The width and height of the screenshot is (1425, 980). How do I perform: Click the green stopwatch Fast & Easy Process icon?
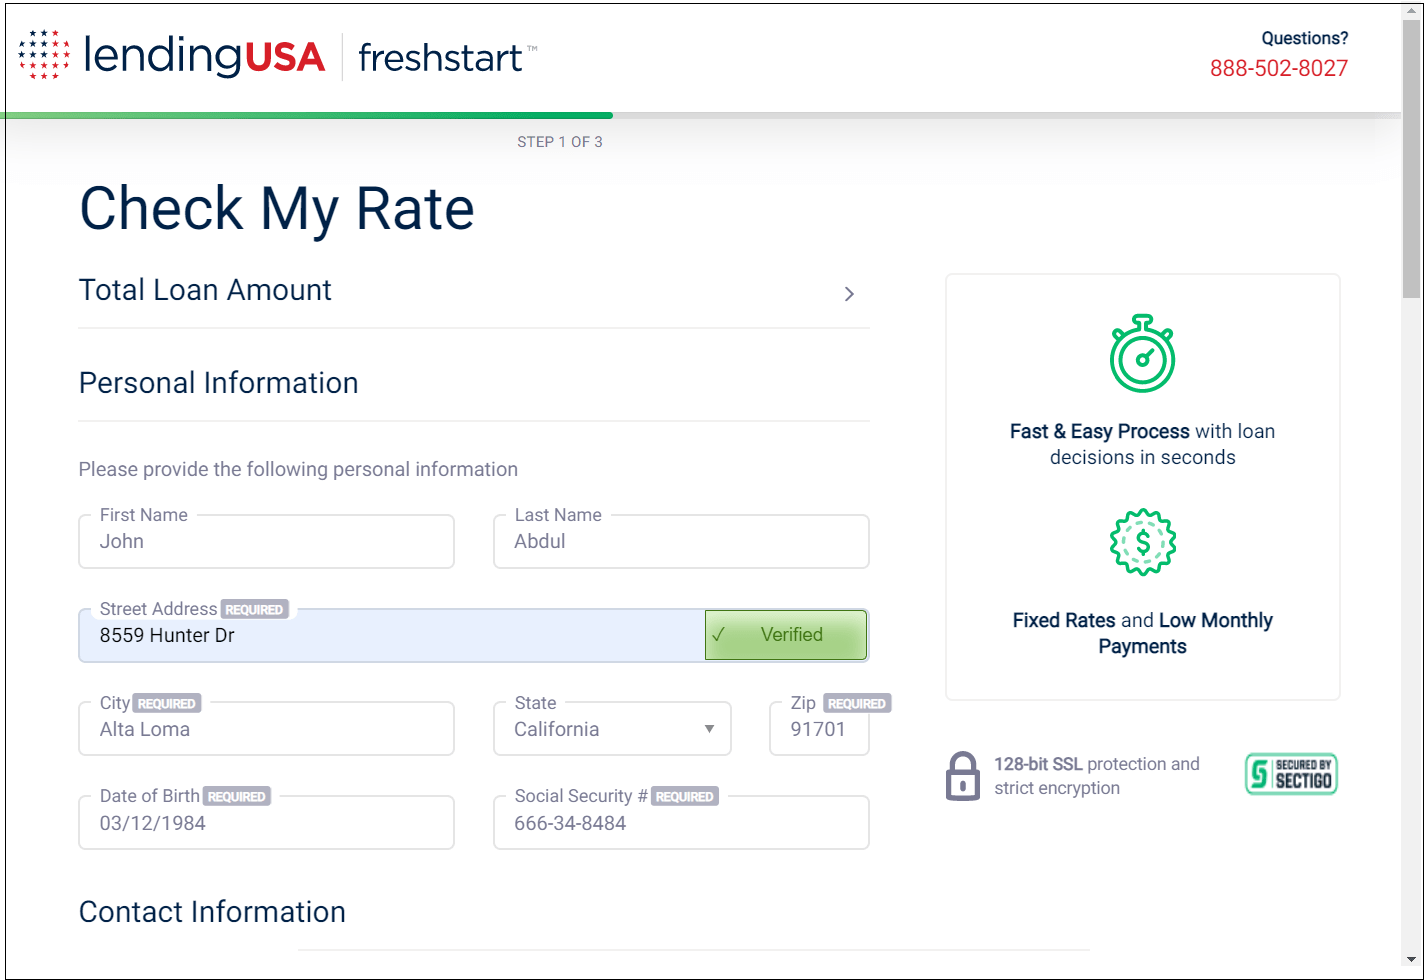click(x=1142, y=354)
